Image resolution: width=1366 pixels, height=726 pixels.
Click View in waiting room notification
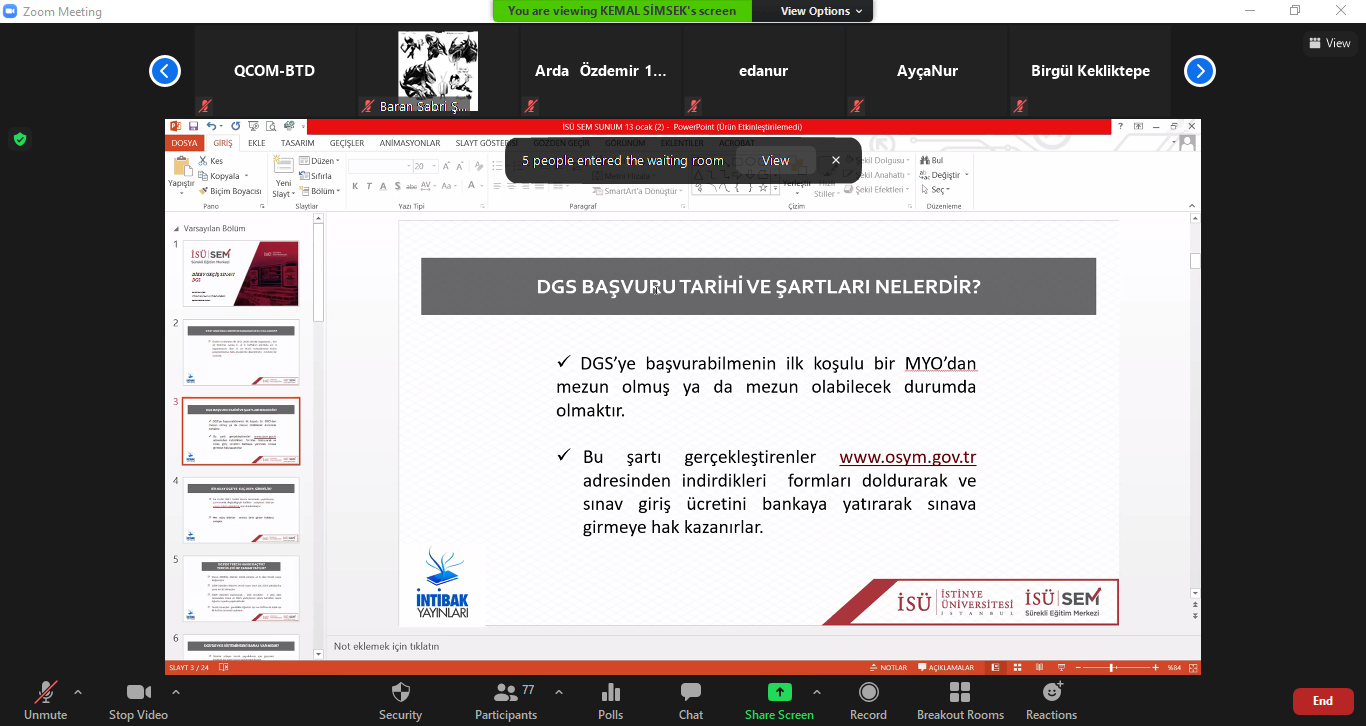(775, 160)
